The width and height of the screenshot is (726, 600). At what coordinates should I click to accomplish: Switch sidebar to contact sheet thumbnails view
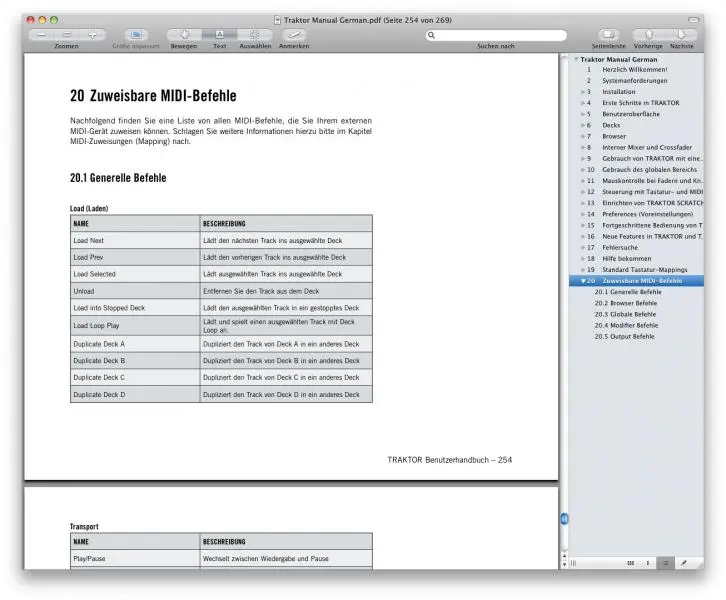pyautogui.click(x=631, y=563)
